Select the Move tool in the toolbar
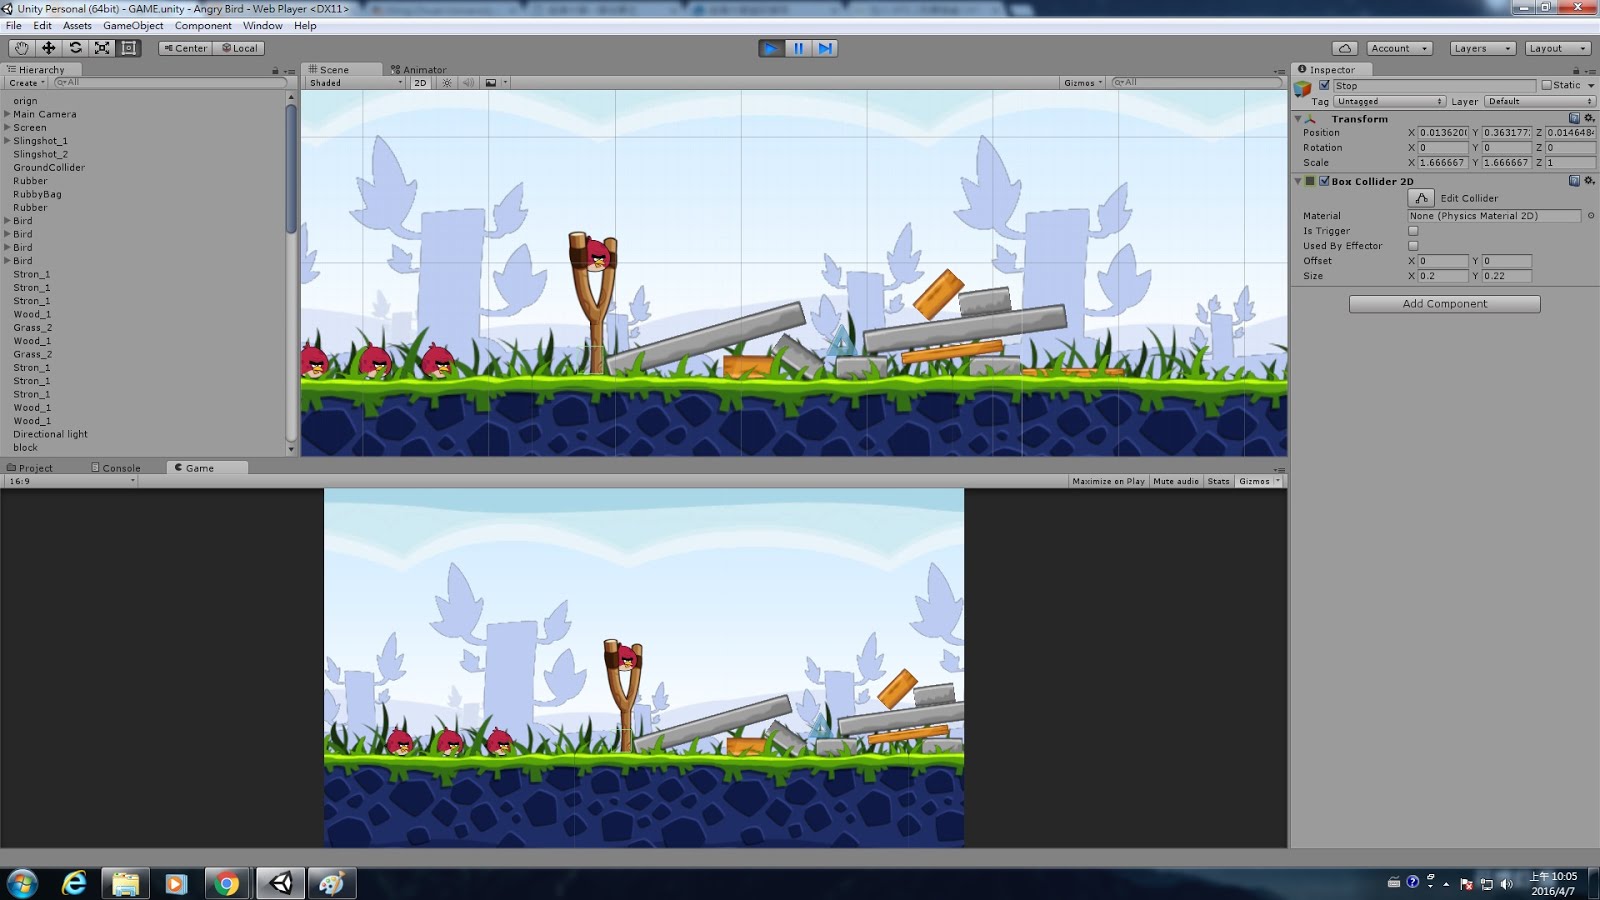This screenshot has height=900, width=1600. point(48,48)
